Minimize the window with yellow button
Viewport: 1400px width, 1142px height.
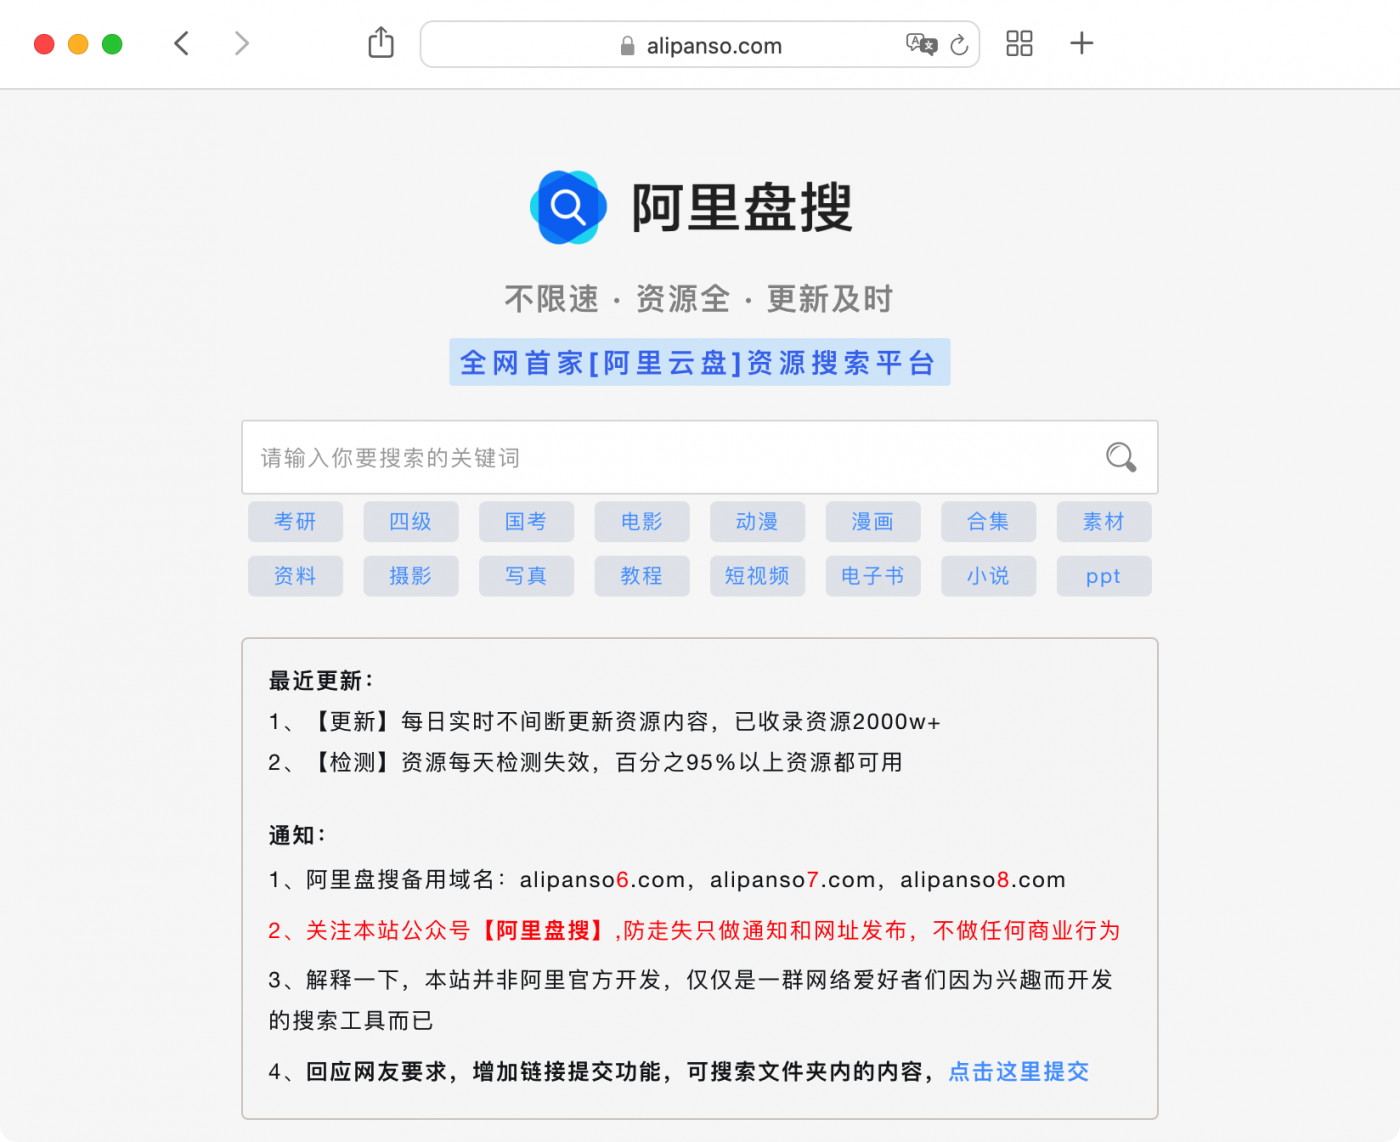78,44
